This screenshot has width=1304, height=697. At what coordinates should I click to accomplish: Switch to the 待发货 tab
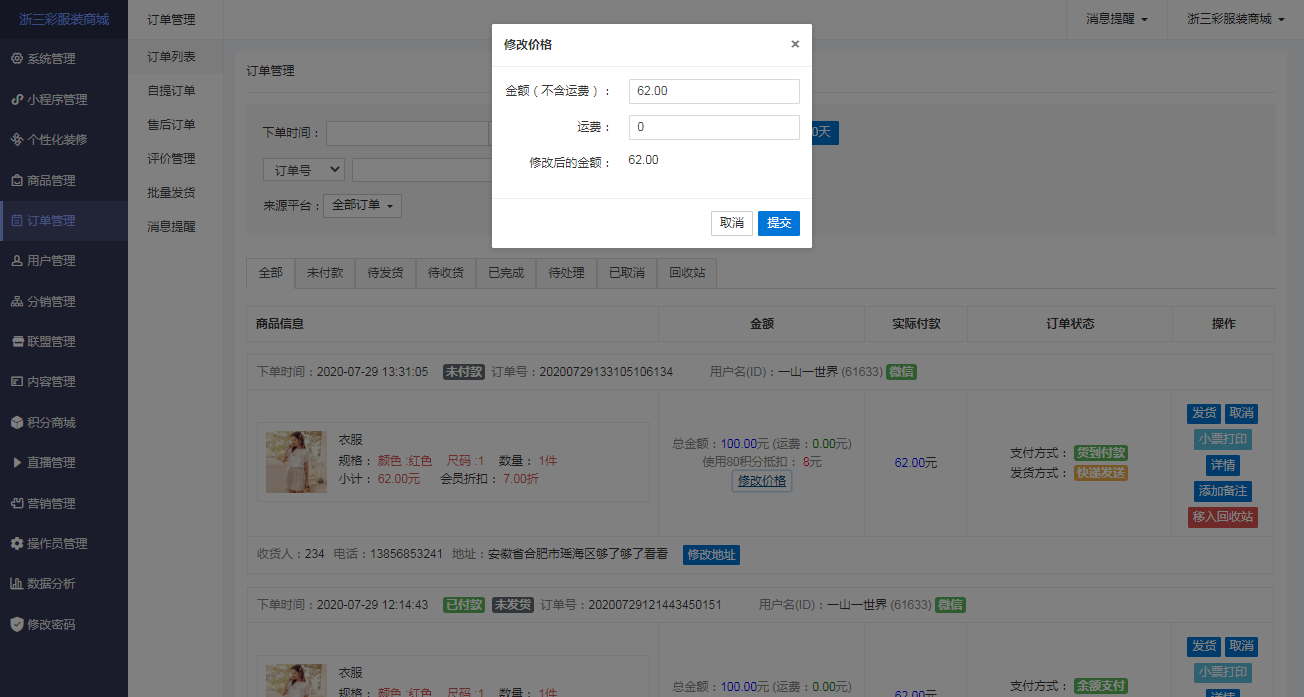point(385,273)
